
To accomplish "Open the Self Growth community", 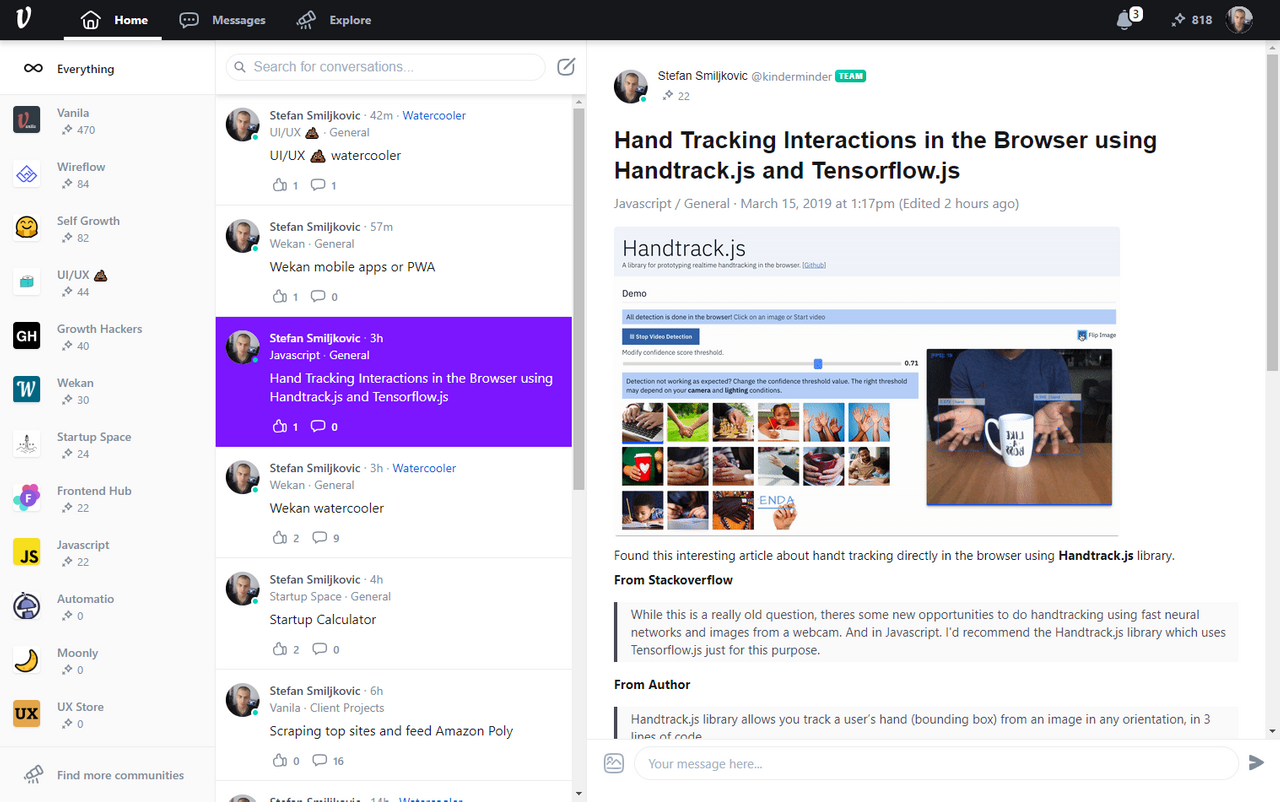I will coord(107,229).
